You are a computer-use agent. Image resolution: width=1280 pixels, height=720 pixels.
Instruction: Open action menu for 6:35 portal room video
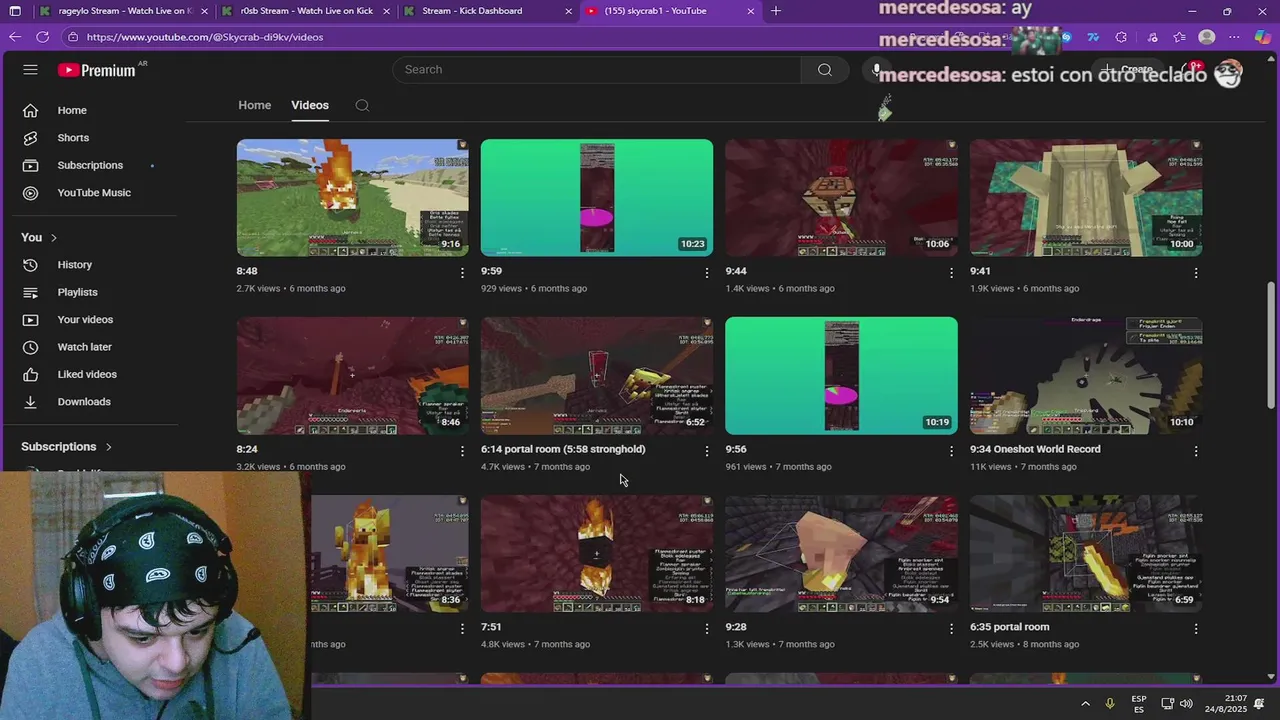click(x=1195, y=629)
